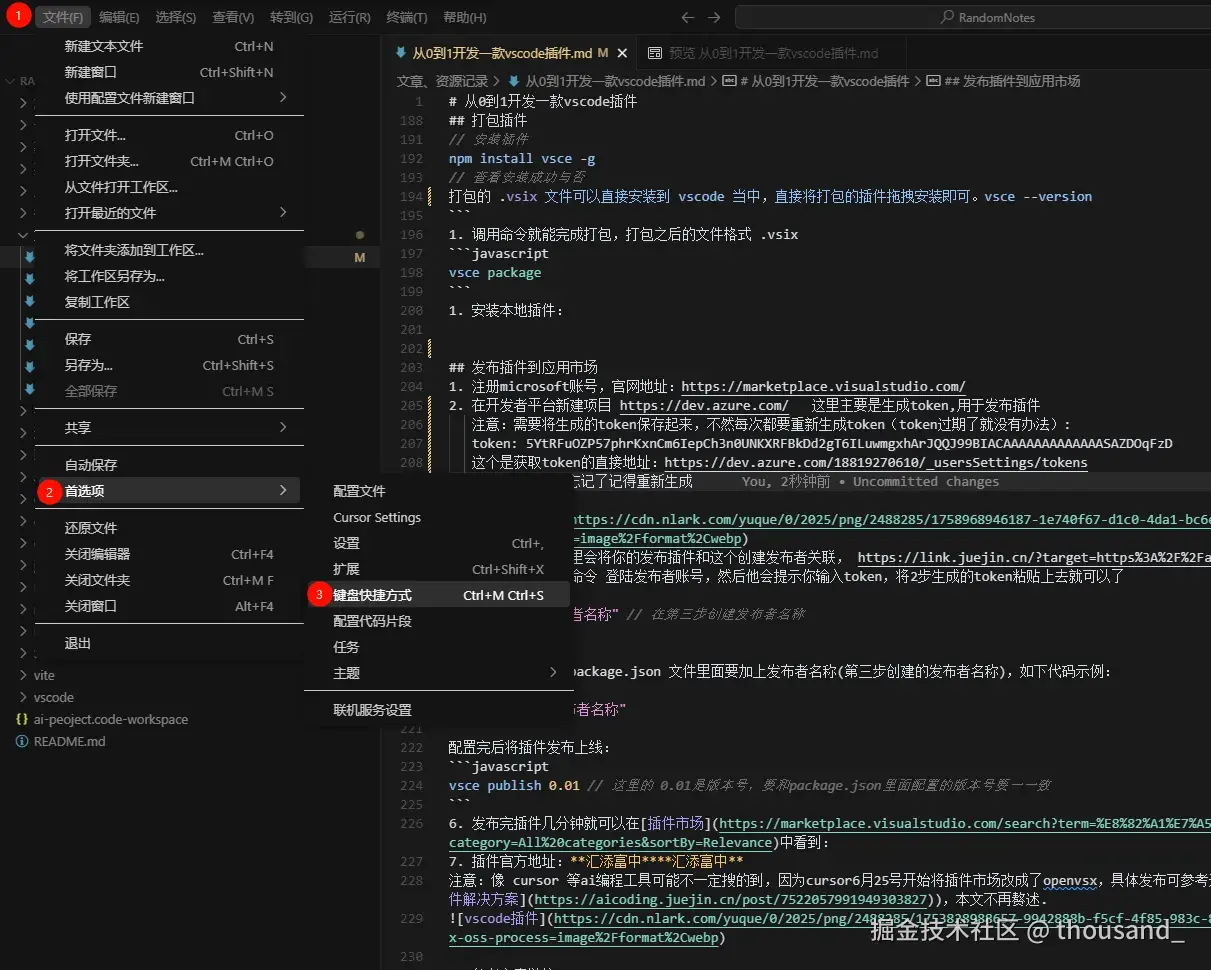The height and width of the screenshot is (970, 1211).
Task: Click the back navigation arrow in title bar
Action: pyautogui.click(x=688, y=16)
